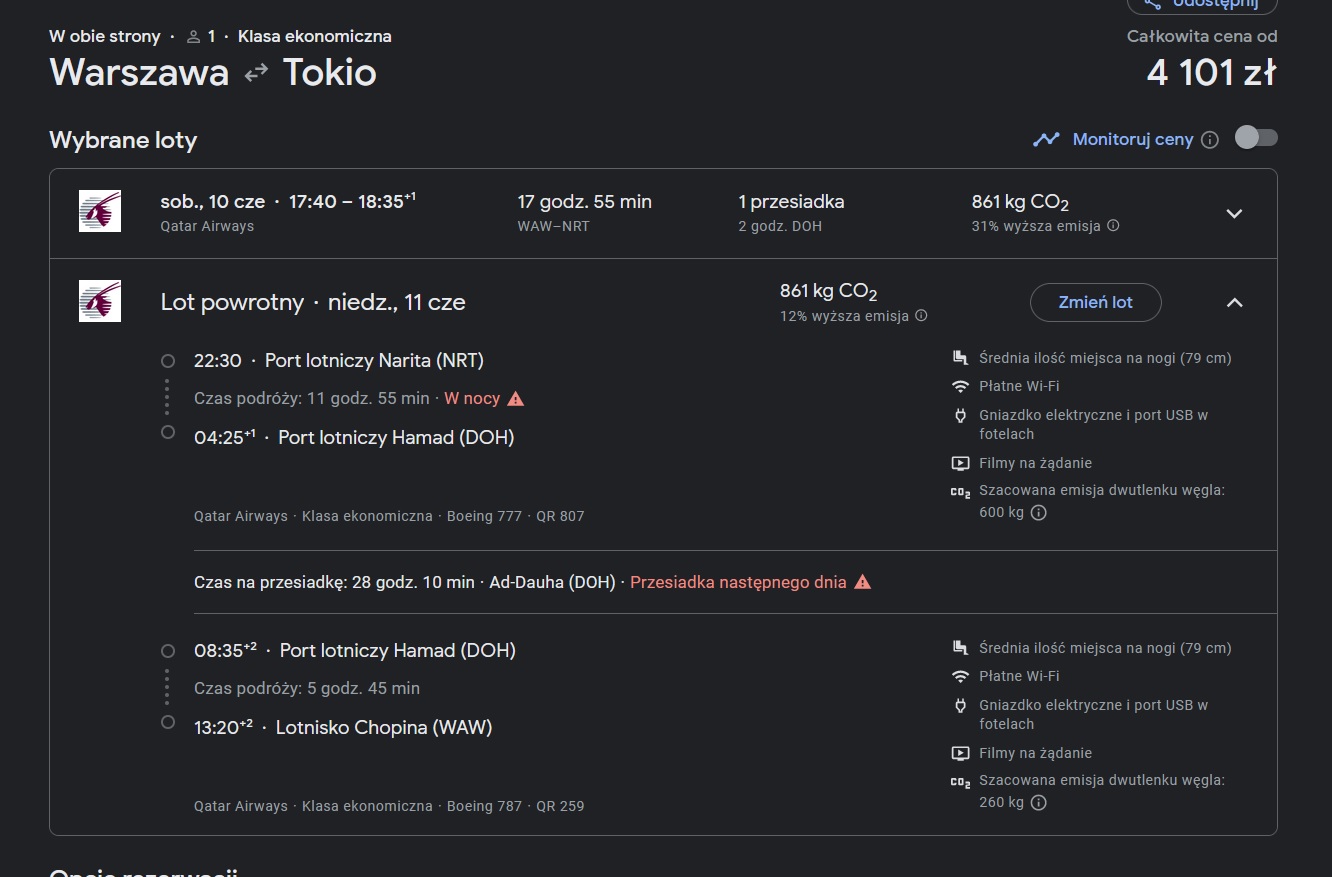This screenshot has width=1332, height=877.
Task: Expand the outbound flight sob., 10 cze details
Action: coord(1234,213)
